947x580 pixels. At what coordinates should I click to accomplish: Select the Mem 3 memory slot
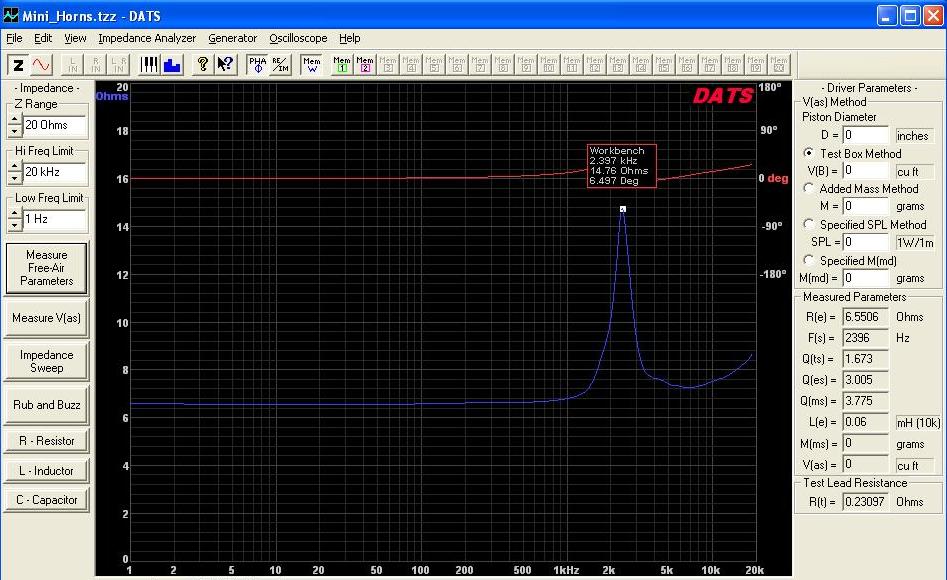[x=388, y=65]
